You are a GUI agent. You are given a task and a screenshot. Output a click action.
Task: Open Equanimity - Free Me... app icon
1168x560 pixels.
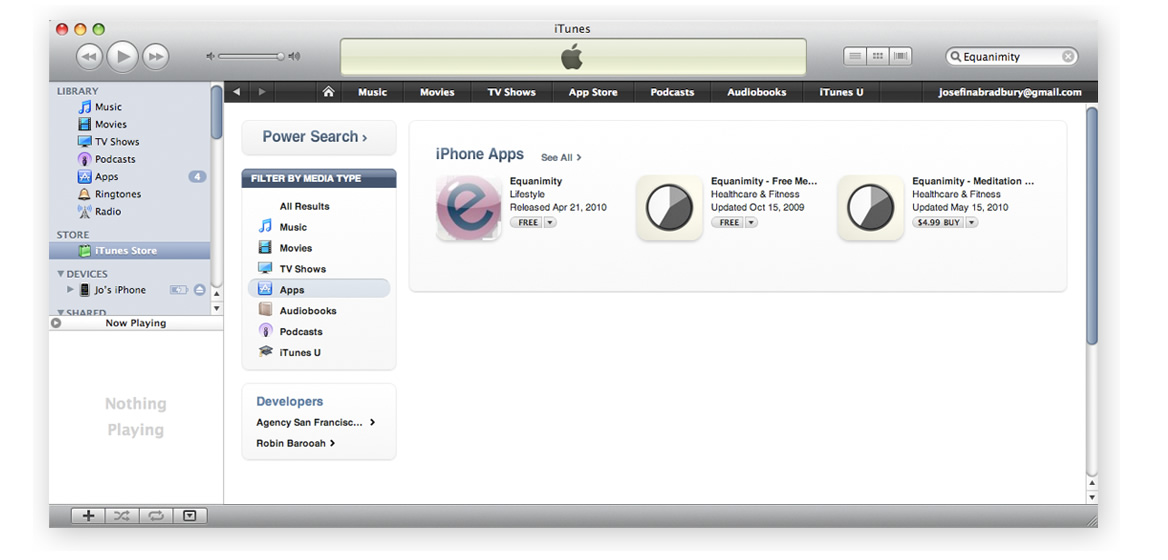tap(670, 208)
